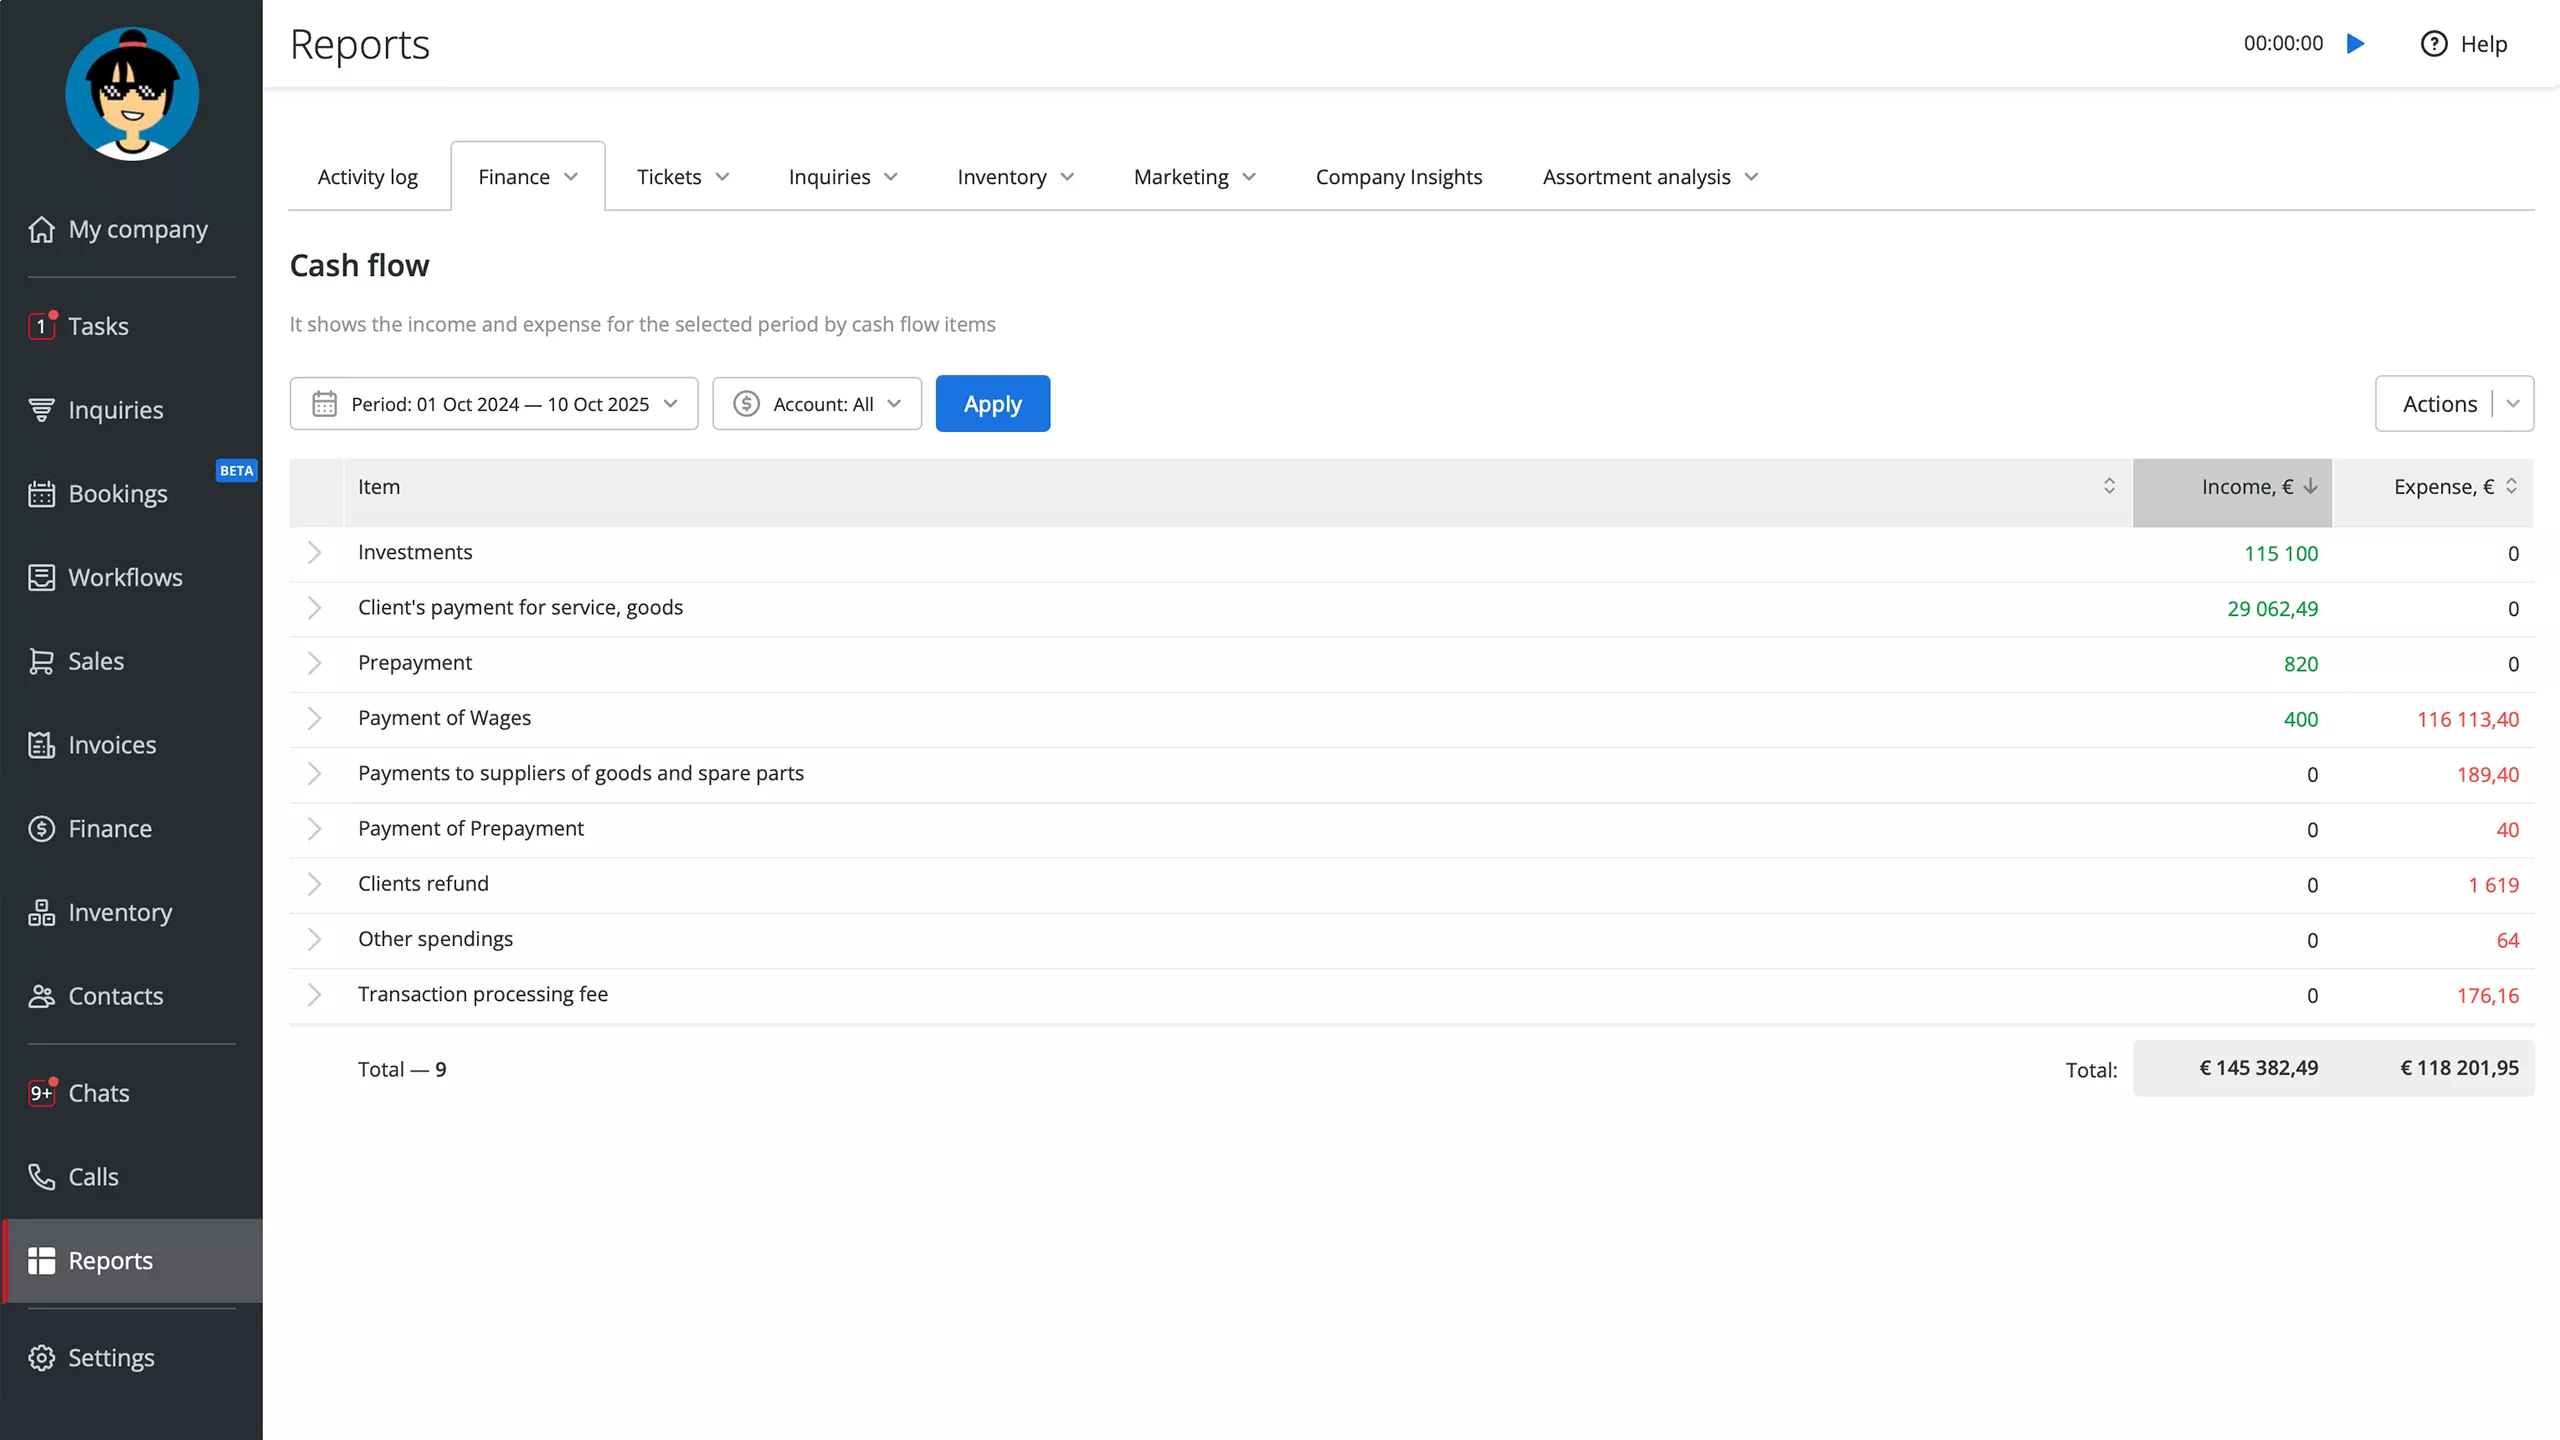2560x1440 pixels.
Task: Start the time tracker
Action: click(2356, 43)
